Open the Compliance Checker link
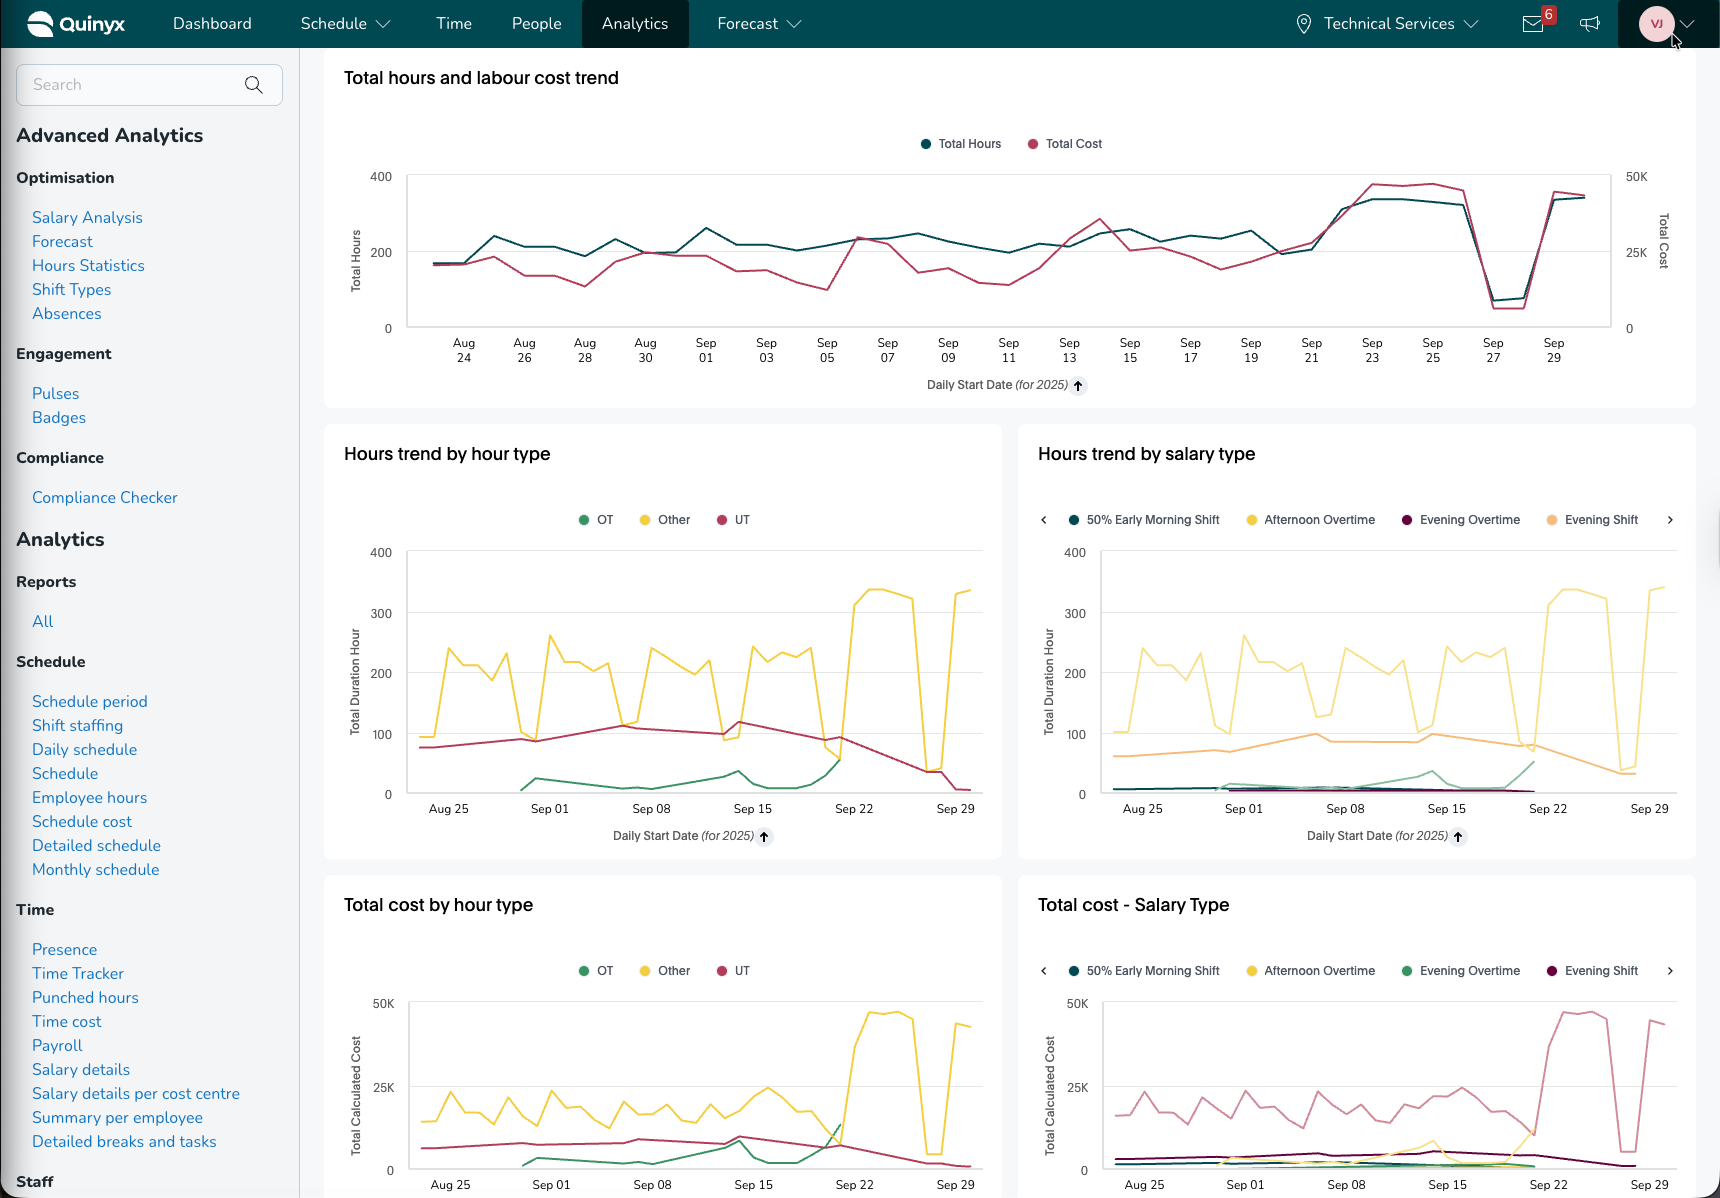The height and width of the screenshot is (1198, 1720). [105, 498]
